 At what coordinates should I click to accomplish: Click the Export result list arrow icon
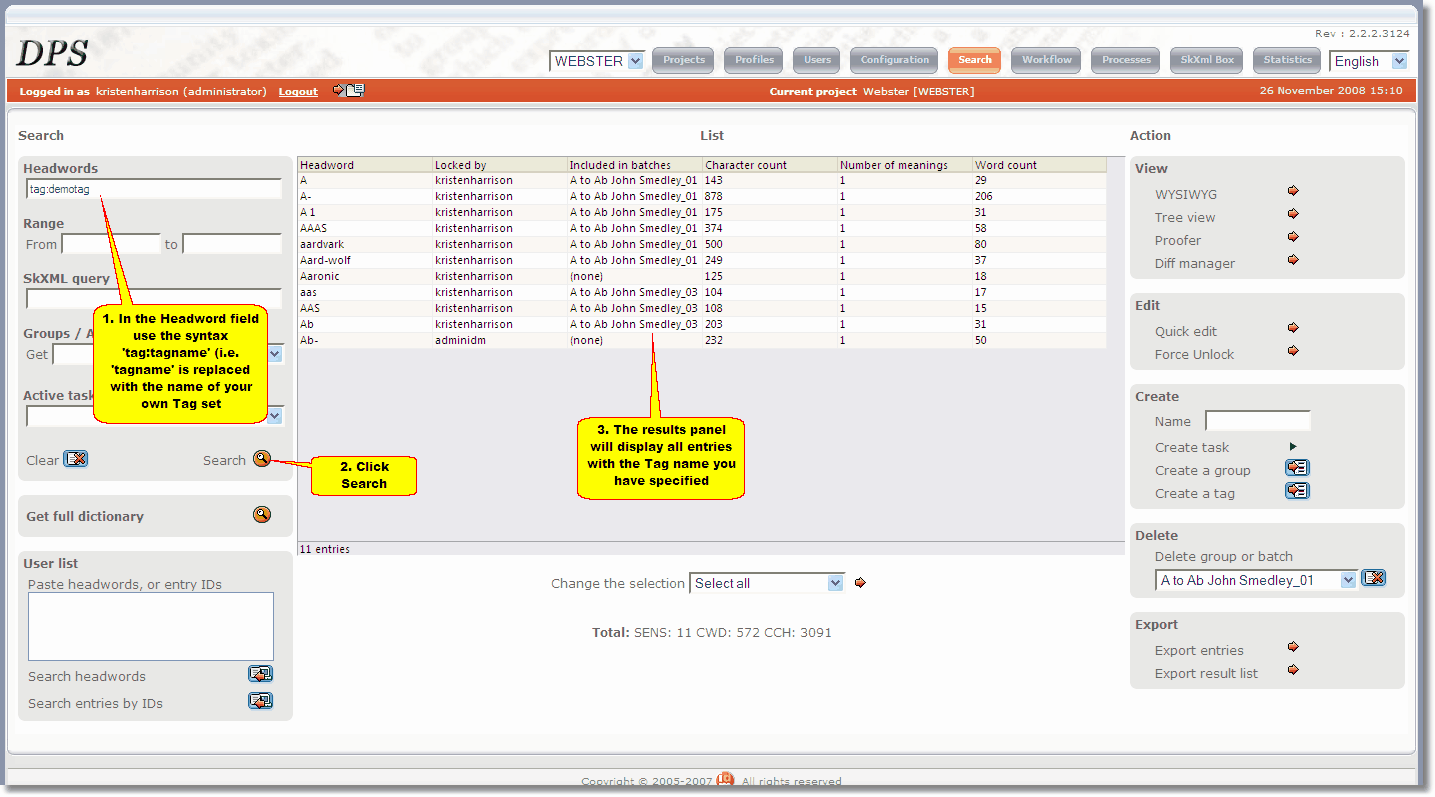click(1293, 670)
